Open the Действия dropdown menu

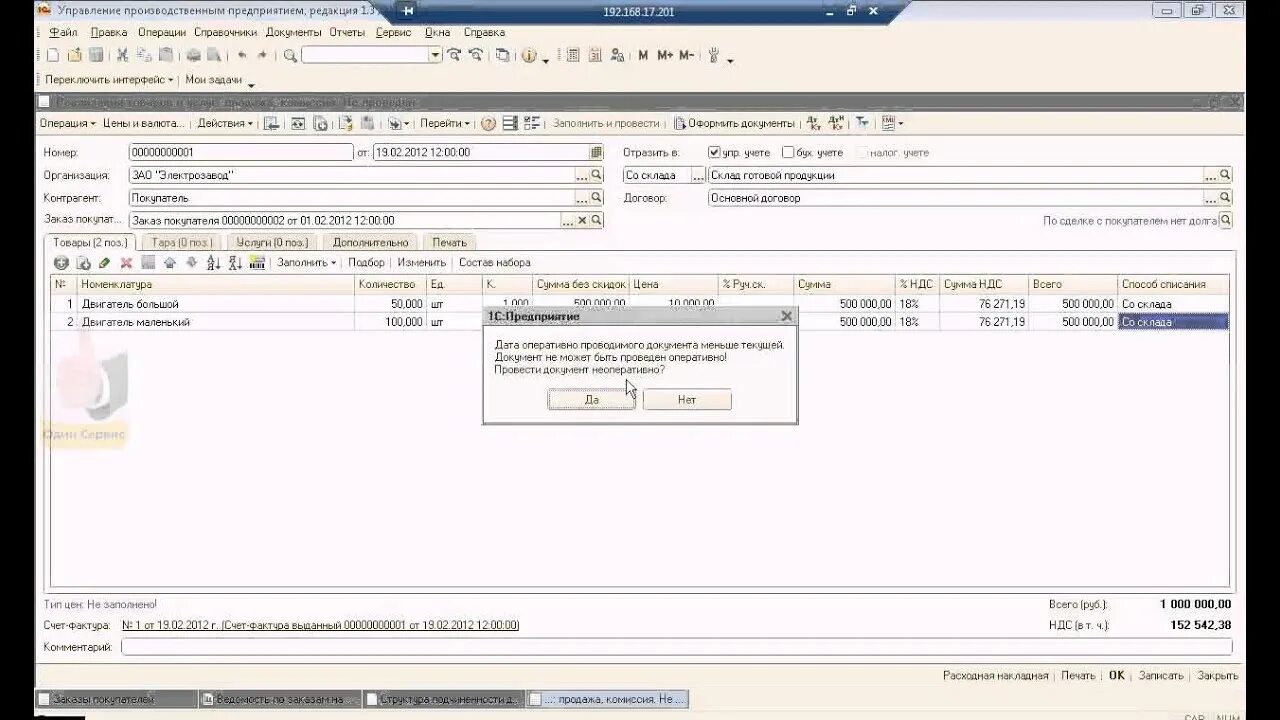pyautogui.click(x=225, y=124)
